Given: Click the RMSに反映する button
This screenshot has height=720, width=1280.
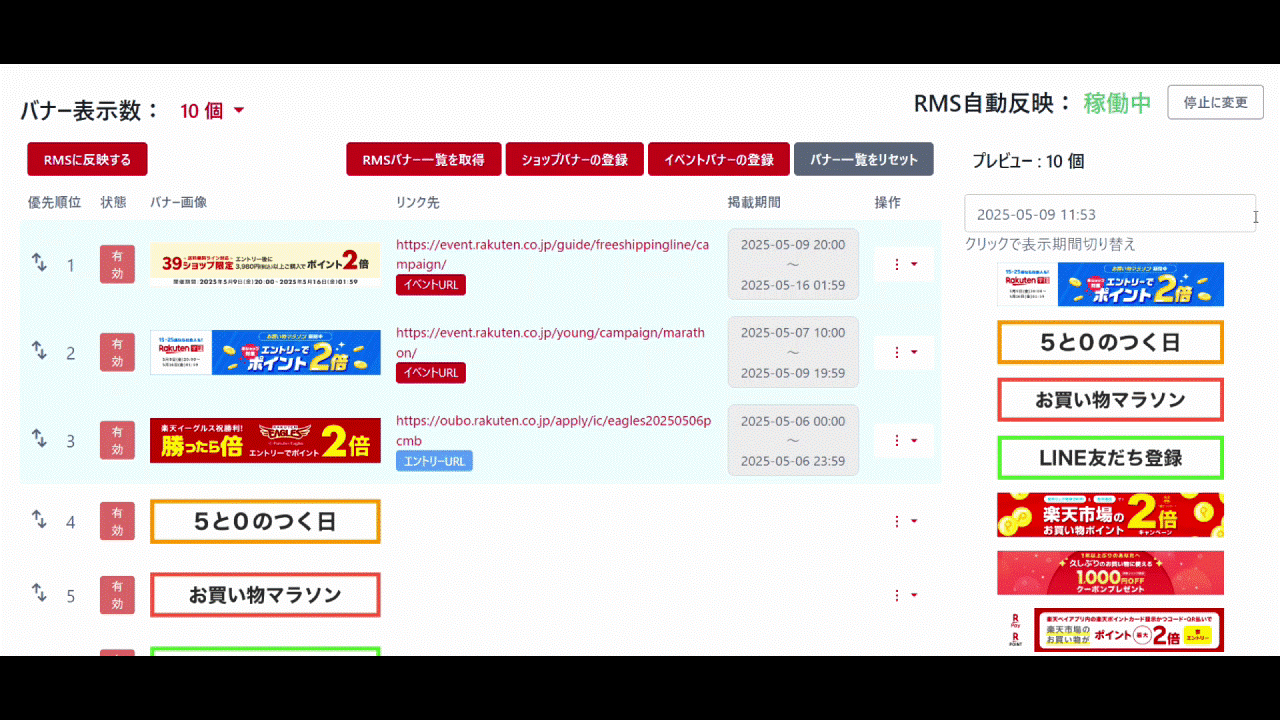Looking at the screenshot, I should tap(87, 159).
